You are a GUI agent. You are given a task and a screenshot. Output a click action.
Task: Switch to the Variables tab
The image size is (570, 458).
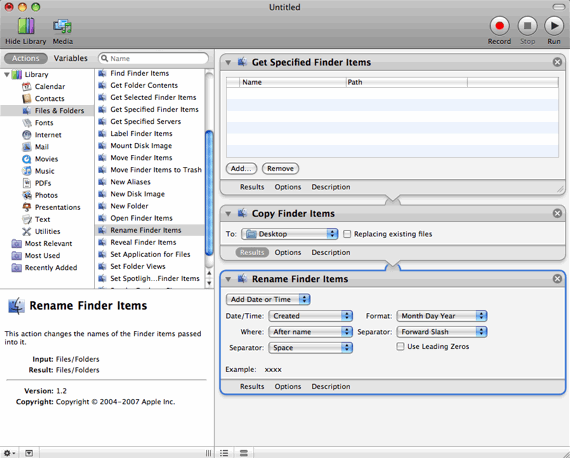71,58
